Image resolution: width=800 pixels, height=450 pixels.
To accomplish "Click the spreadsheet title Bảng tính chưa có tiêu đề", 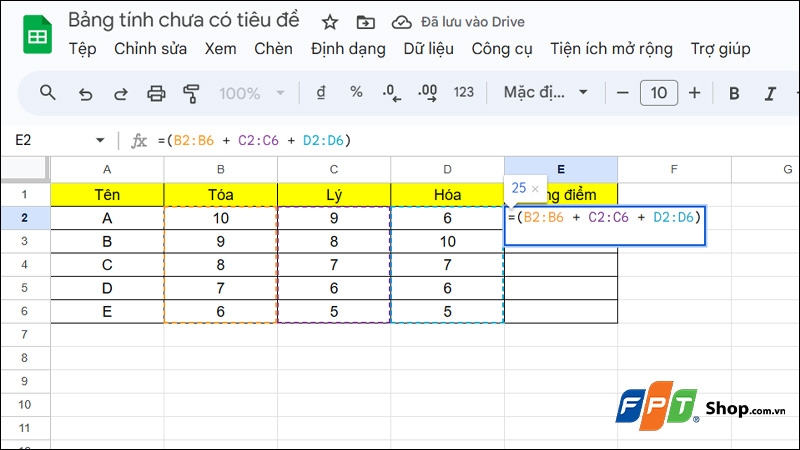I will point(184,20).
